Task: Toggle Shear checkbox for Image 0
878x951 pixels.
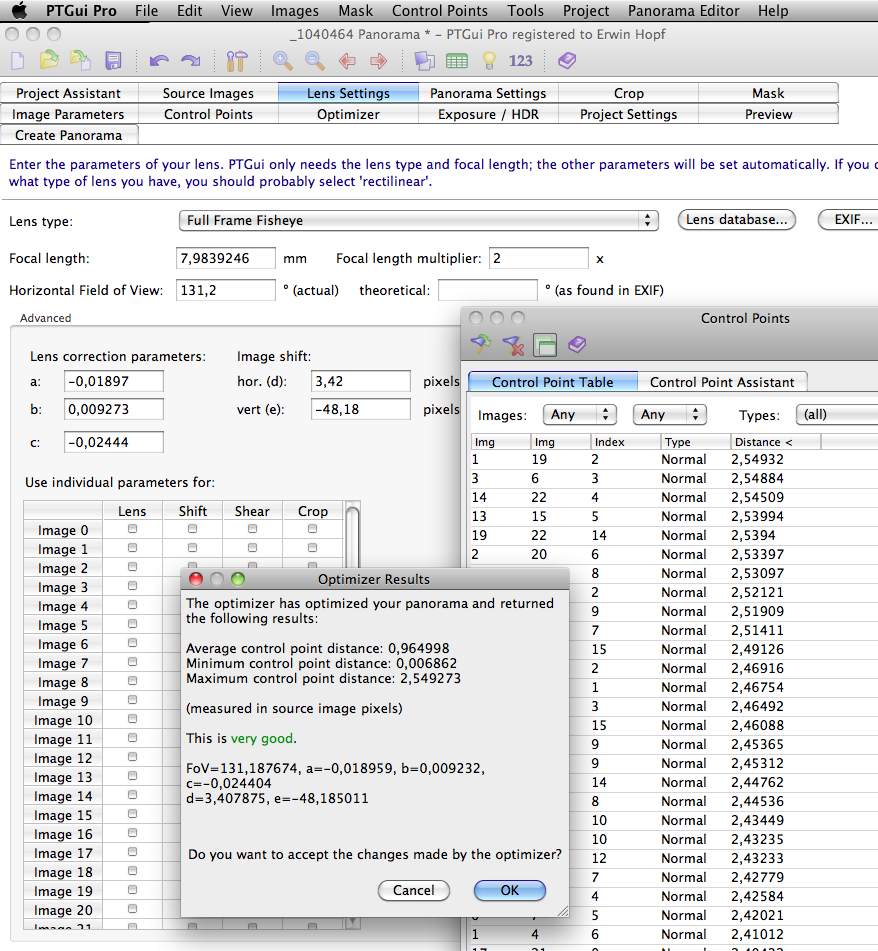Action: pyautogui.click(x=252, y=529)
